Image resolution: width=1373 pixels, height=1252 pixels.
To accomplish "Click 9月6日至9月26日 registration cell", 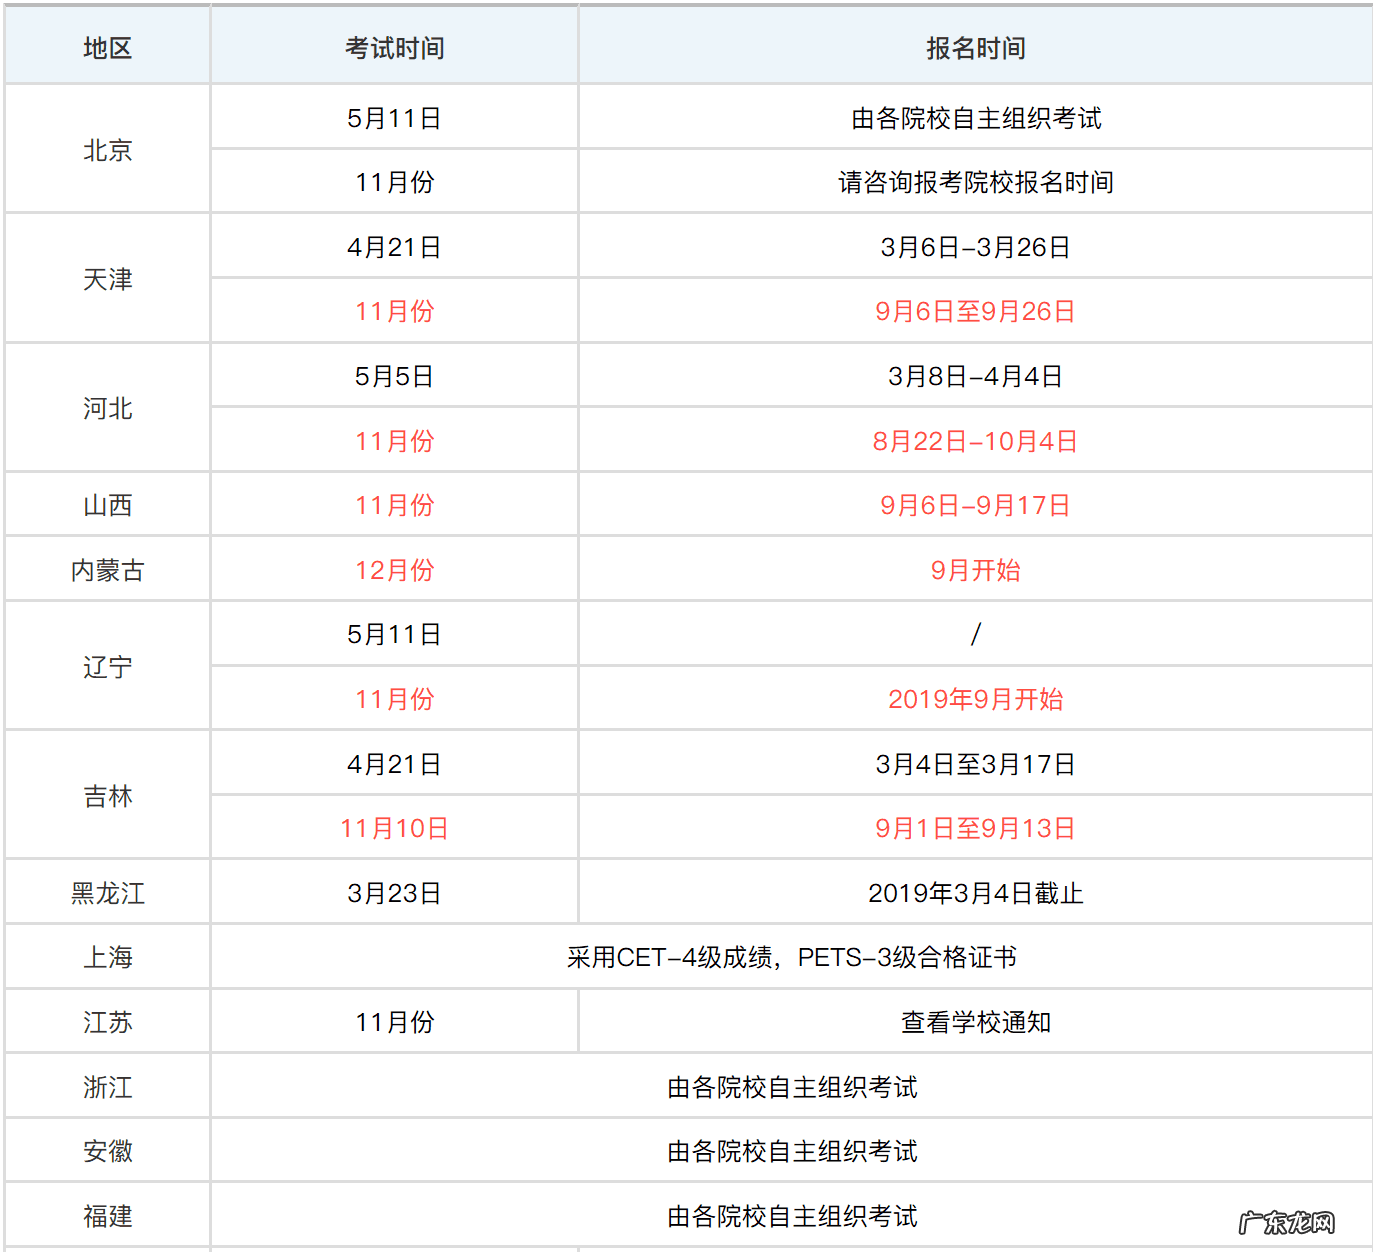I will pyautogui.click(x=975, y=311).
